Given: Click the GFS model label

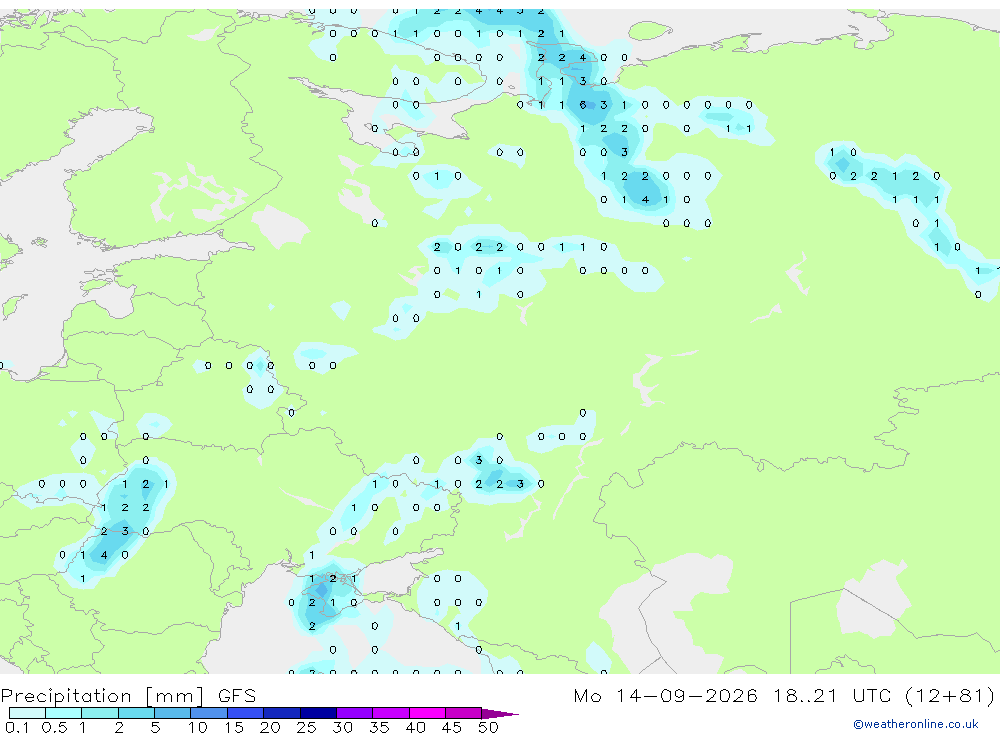Looking at the screenshot, I should [x=237, y=695].
